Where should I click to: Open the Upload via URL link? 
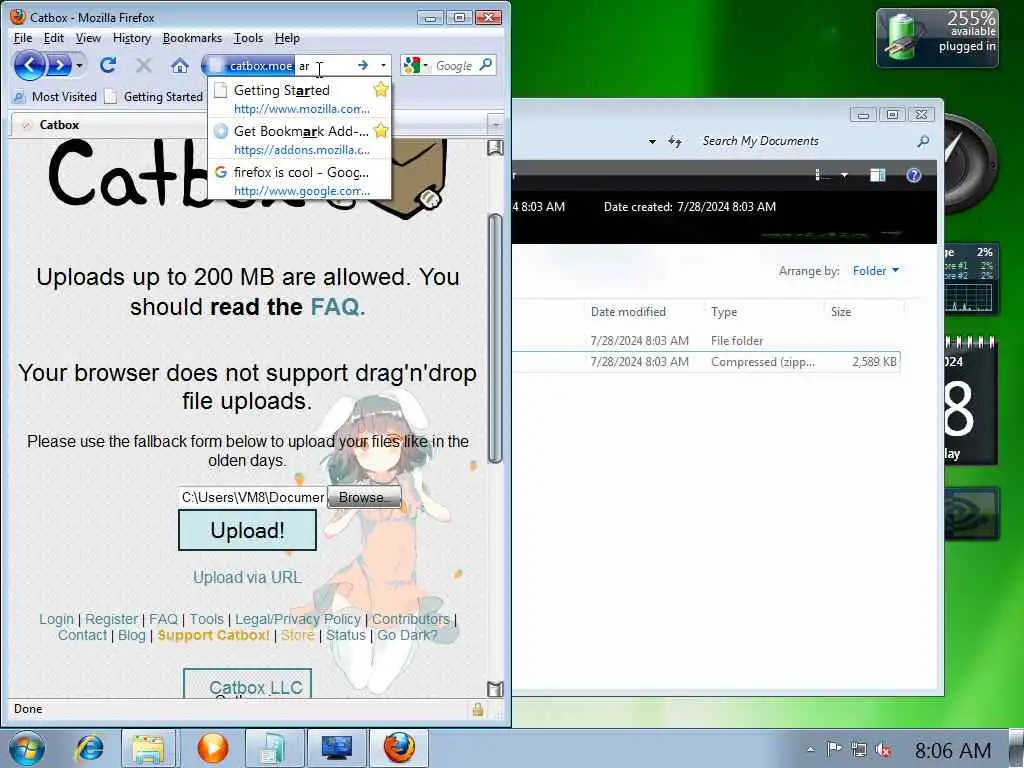[248, 577]
